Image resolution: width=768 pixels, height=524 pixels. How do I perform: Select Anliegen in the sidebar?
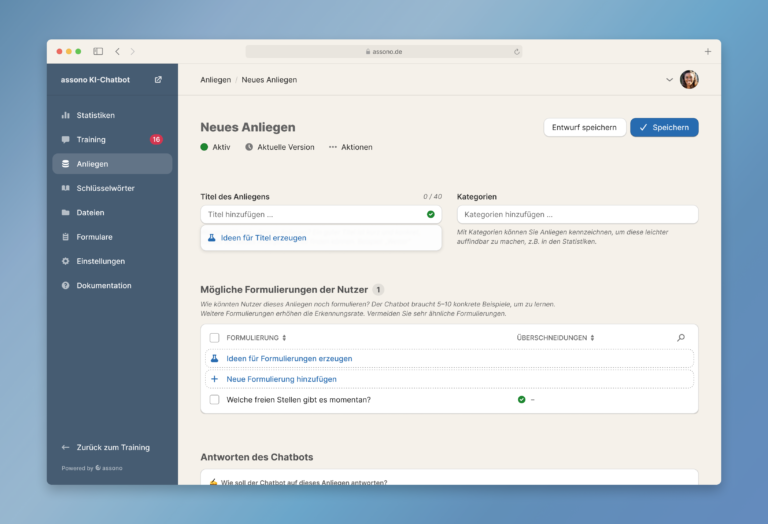[112, 164]
